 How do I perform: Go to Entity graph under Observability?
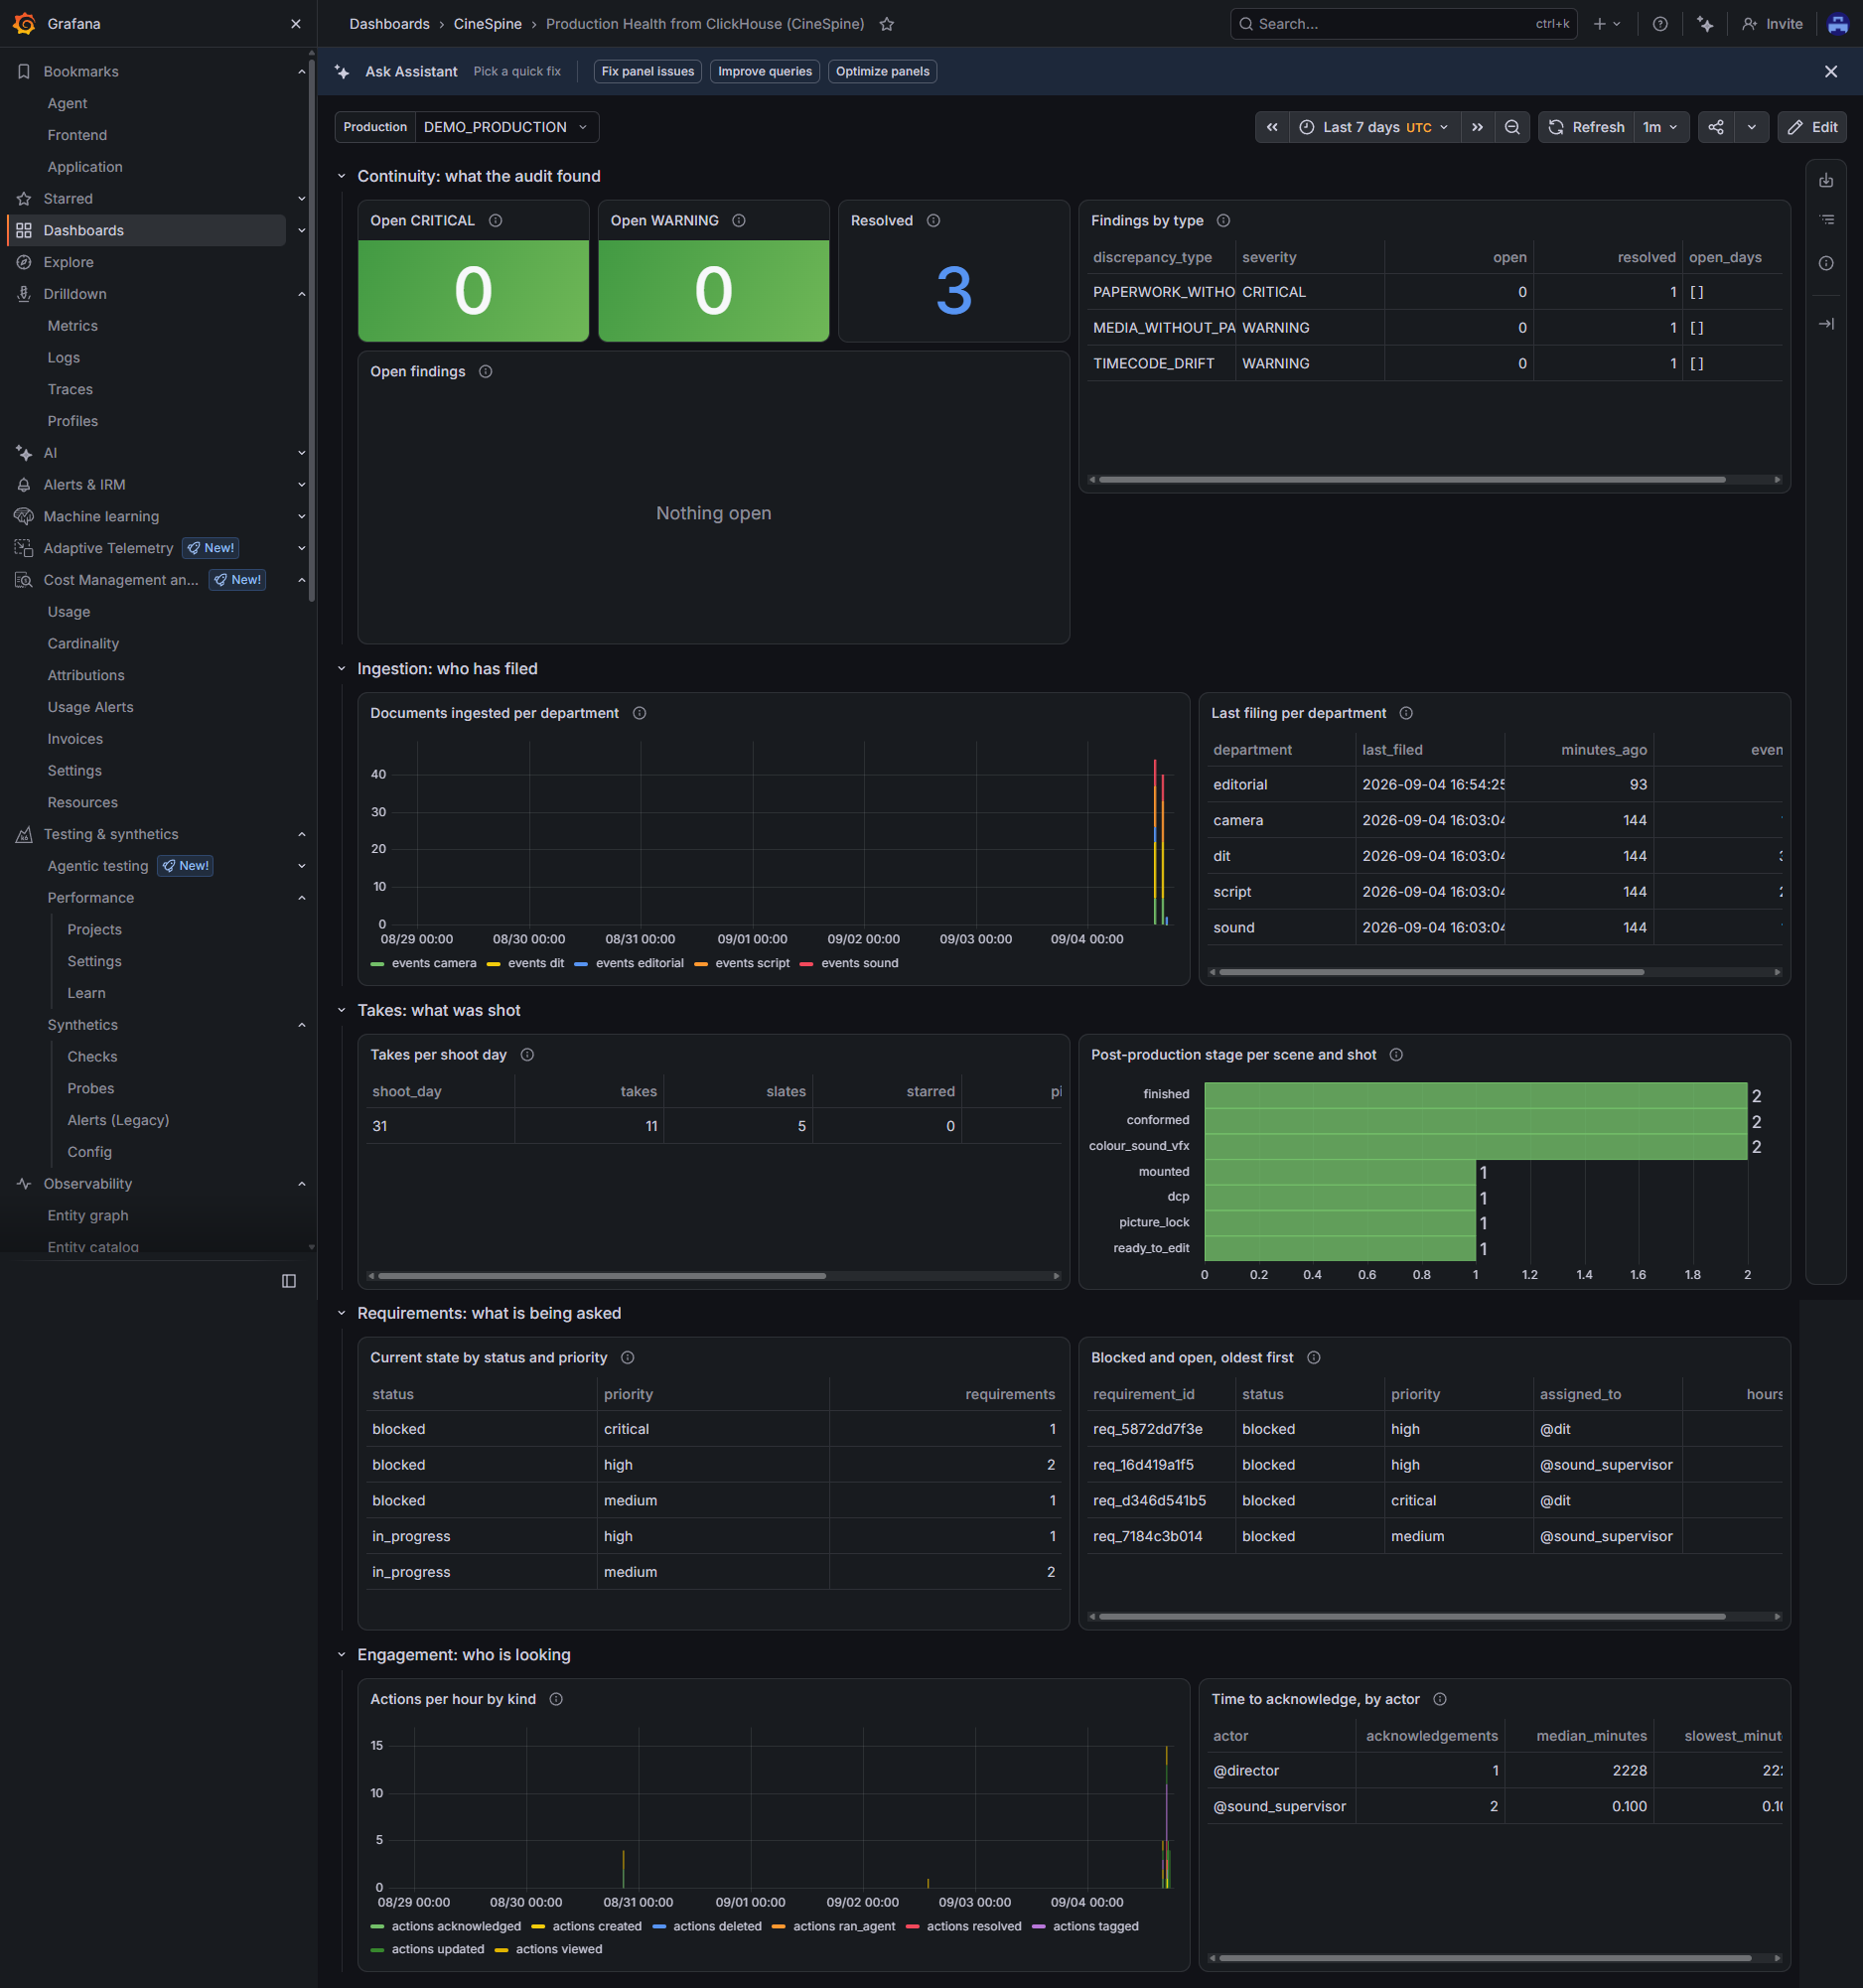pos(88,1216)
